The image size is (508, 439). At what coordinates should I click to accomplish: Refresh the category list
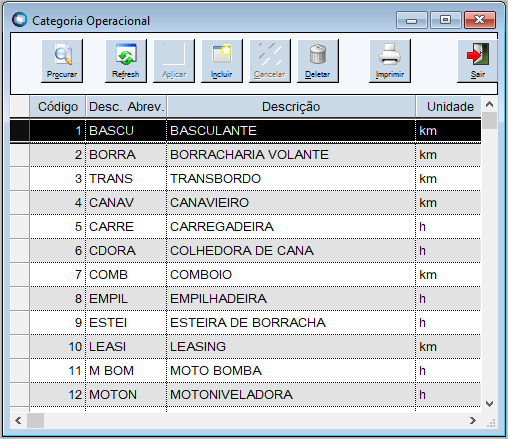coord(126,61)
